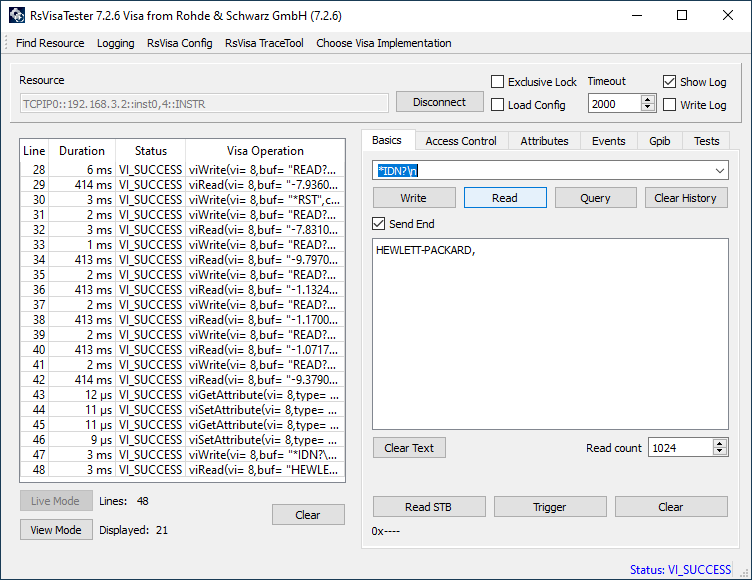Select log line 47 viWrite *IDN? row
The height and width of the screenshot is (580, 752).
(182, 454)
